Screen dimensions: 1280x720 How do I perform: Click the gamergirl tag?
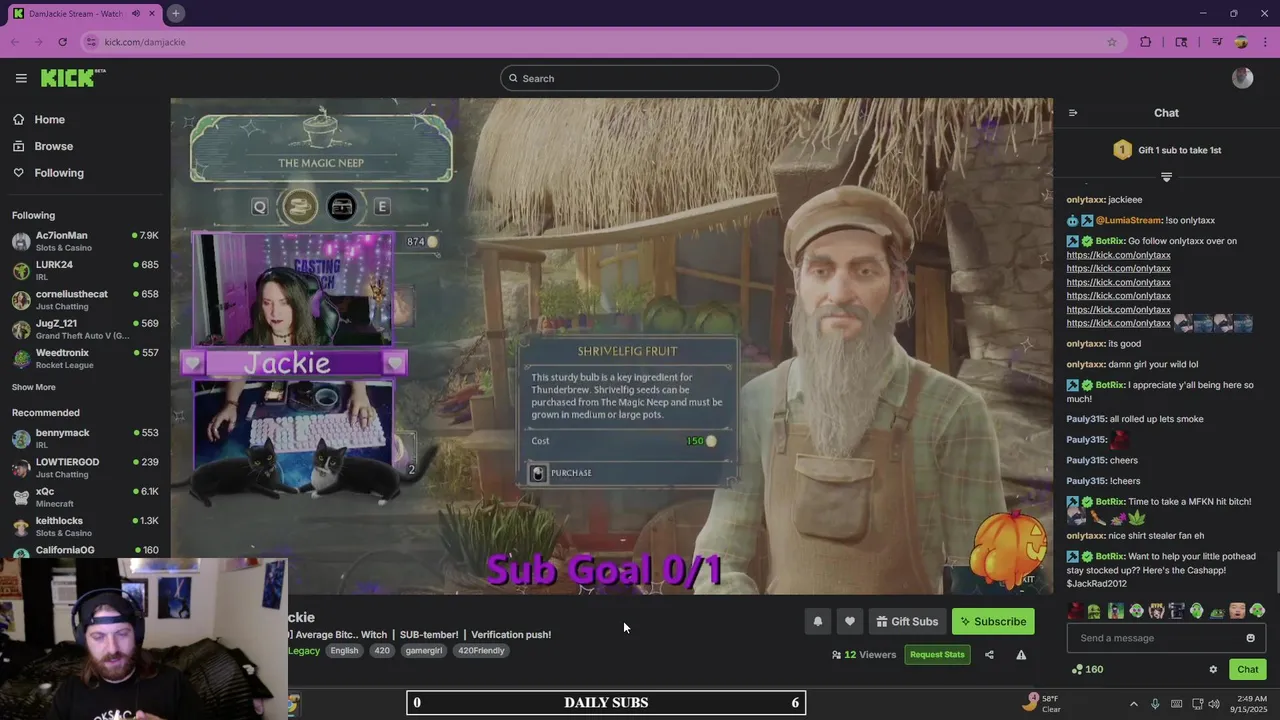pos(424,651)
